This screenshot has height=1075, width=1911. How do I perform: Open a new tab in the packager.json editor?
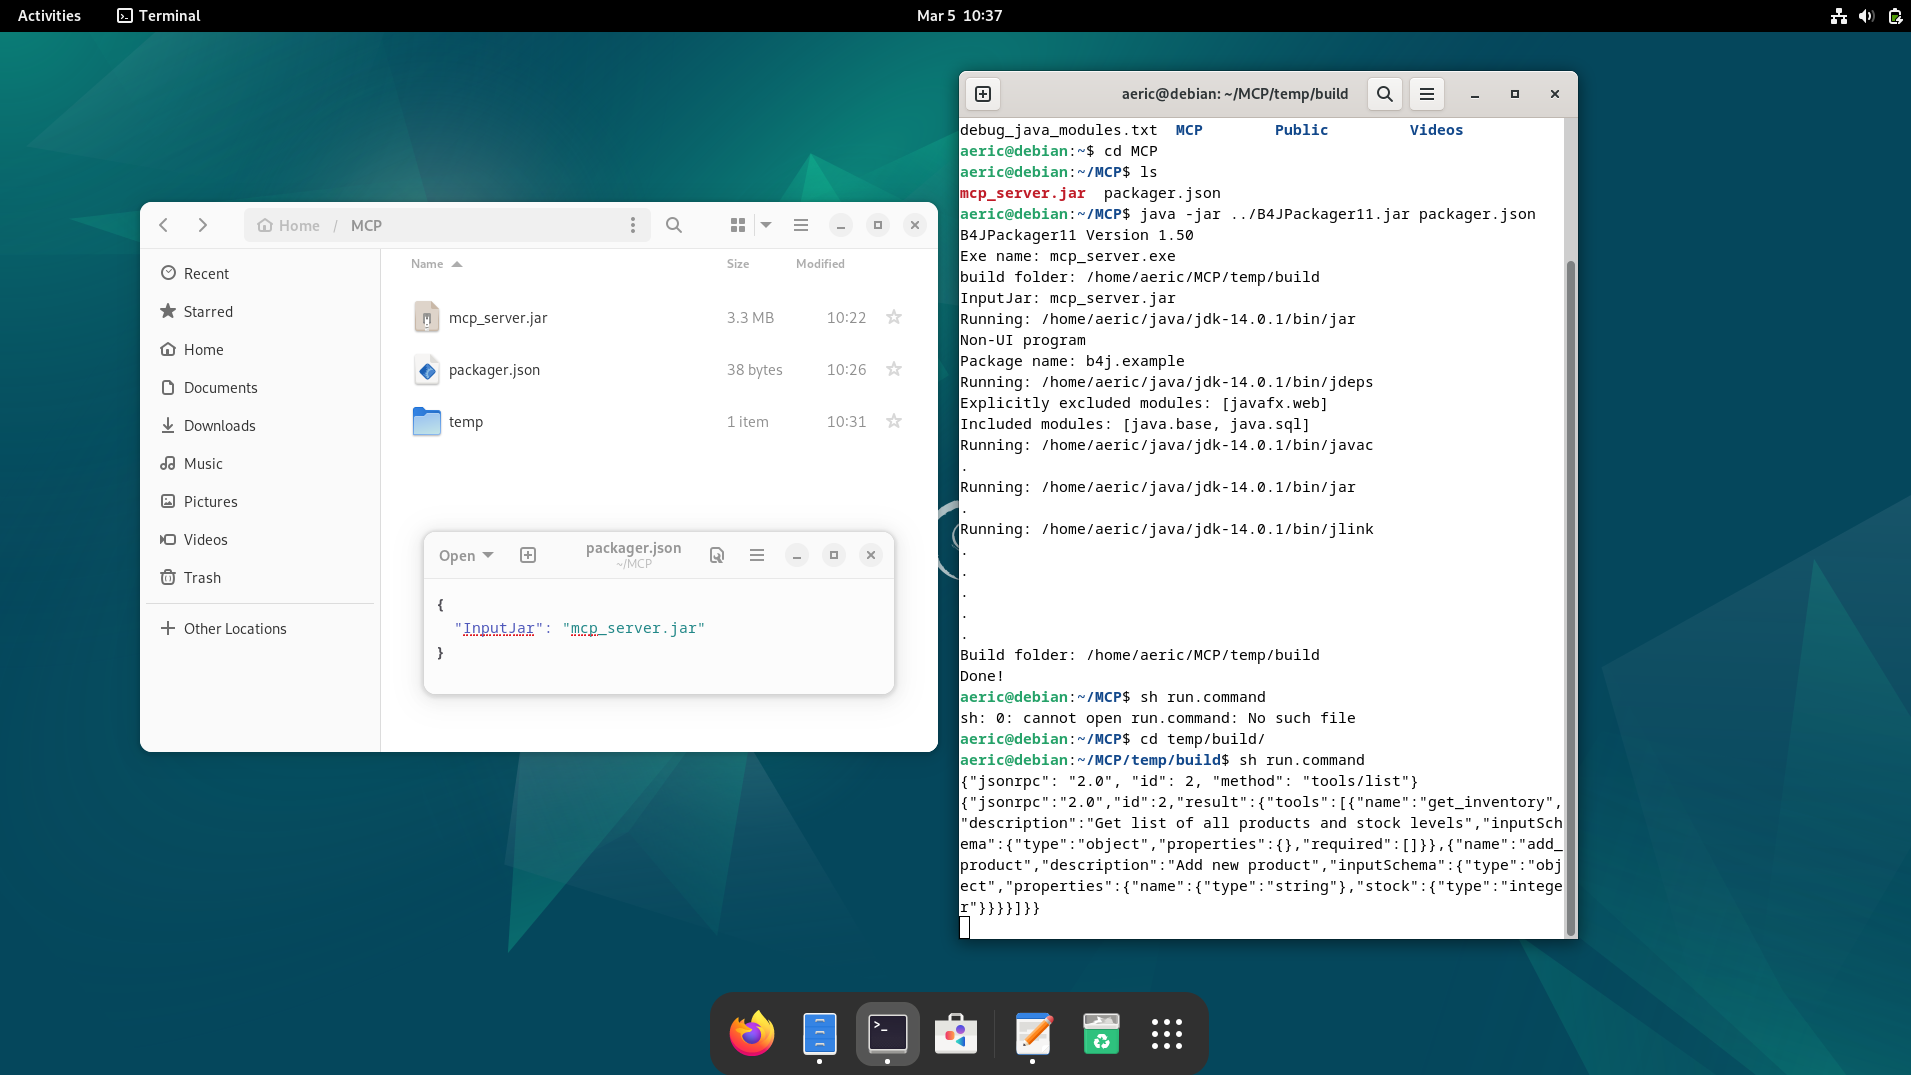(x=527, y=555)
